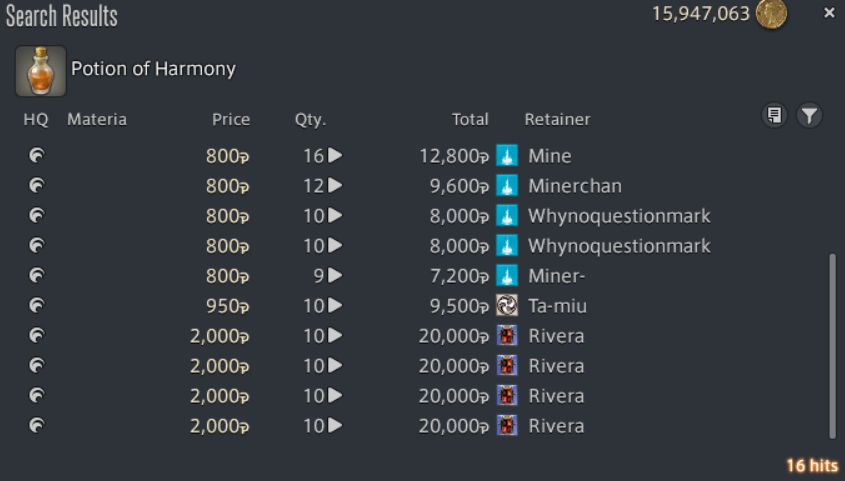
Task: Click the gil coin icon
Action: [771, 14]
